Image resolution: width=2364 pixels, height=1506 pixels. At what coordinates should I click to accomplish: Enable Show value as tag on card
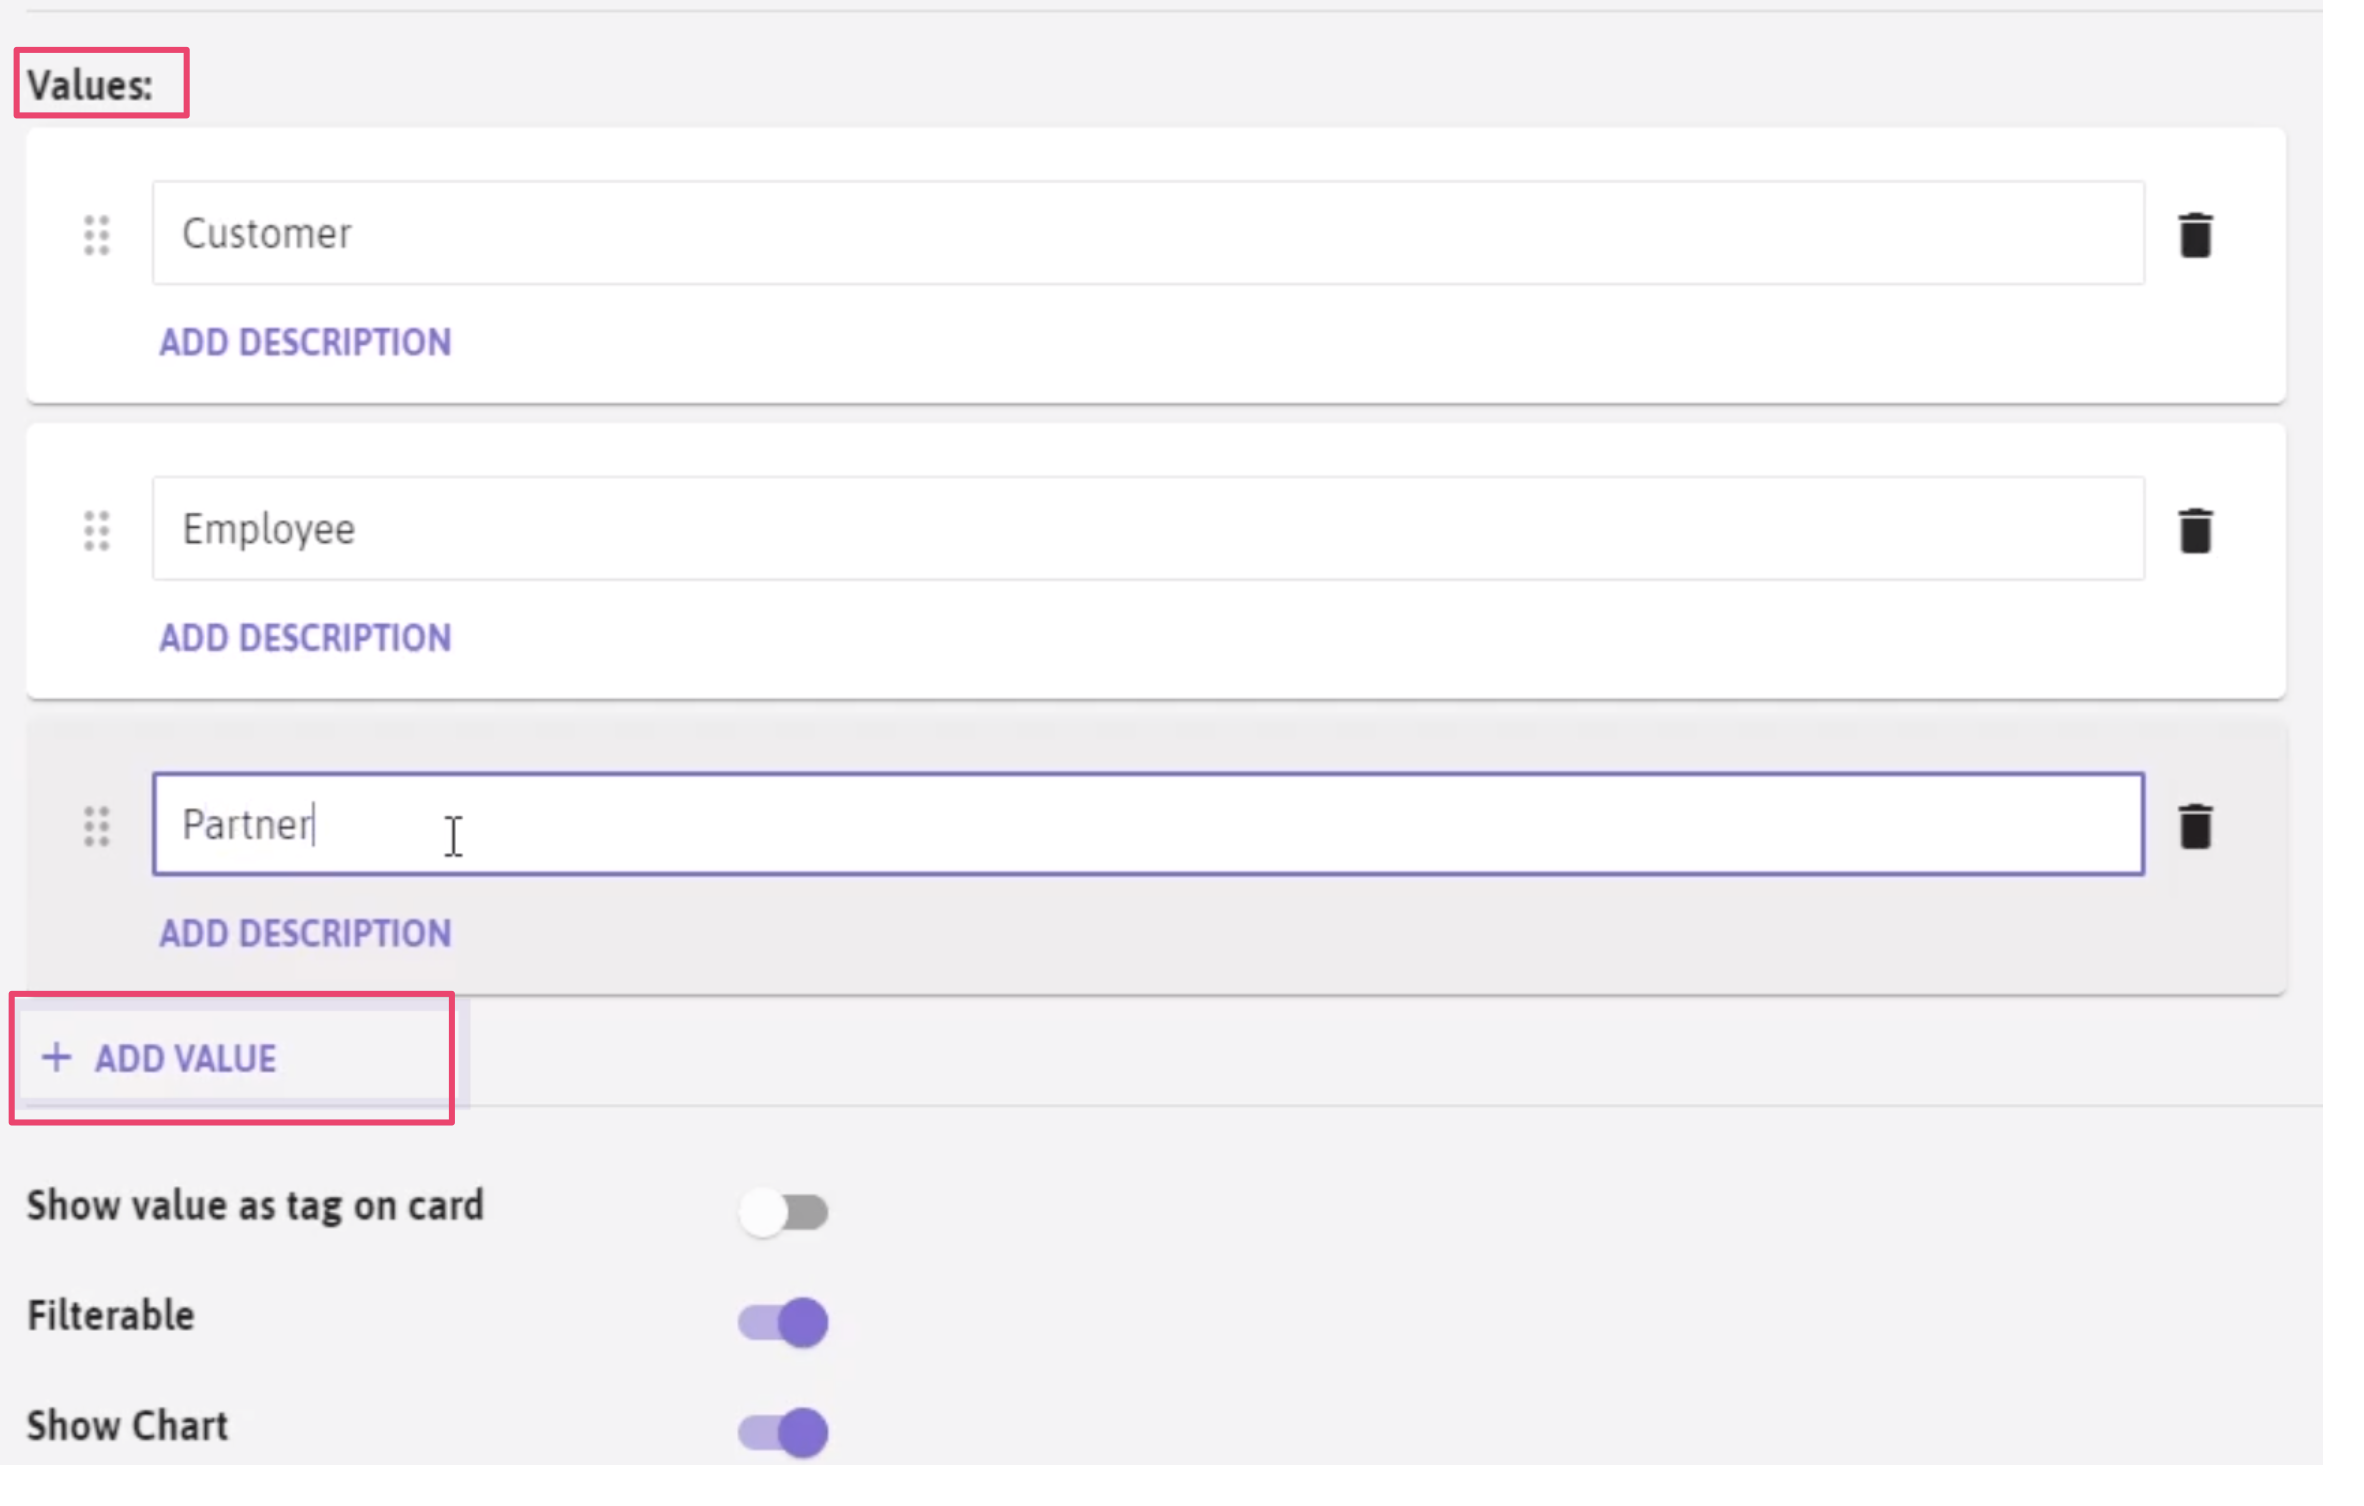click(783, 1211)
